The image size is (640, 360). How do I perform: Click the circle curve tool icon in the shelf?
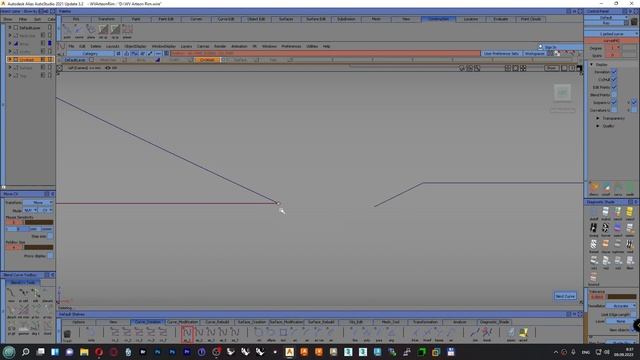[x=259, y=333]
